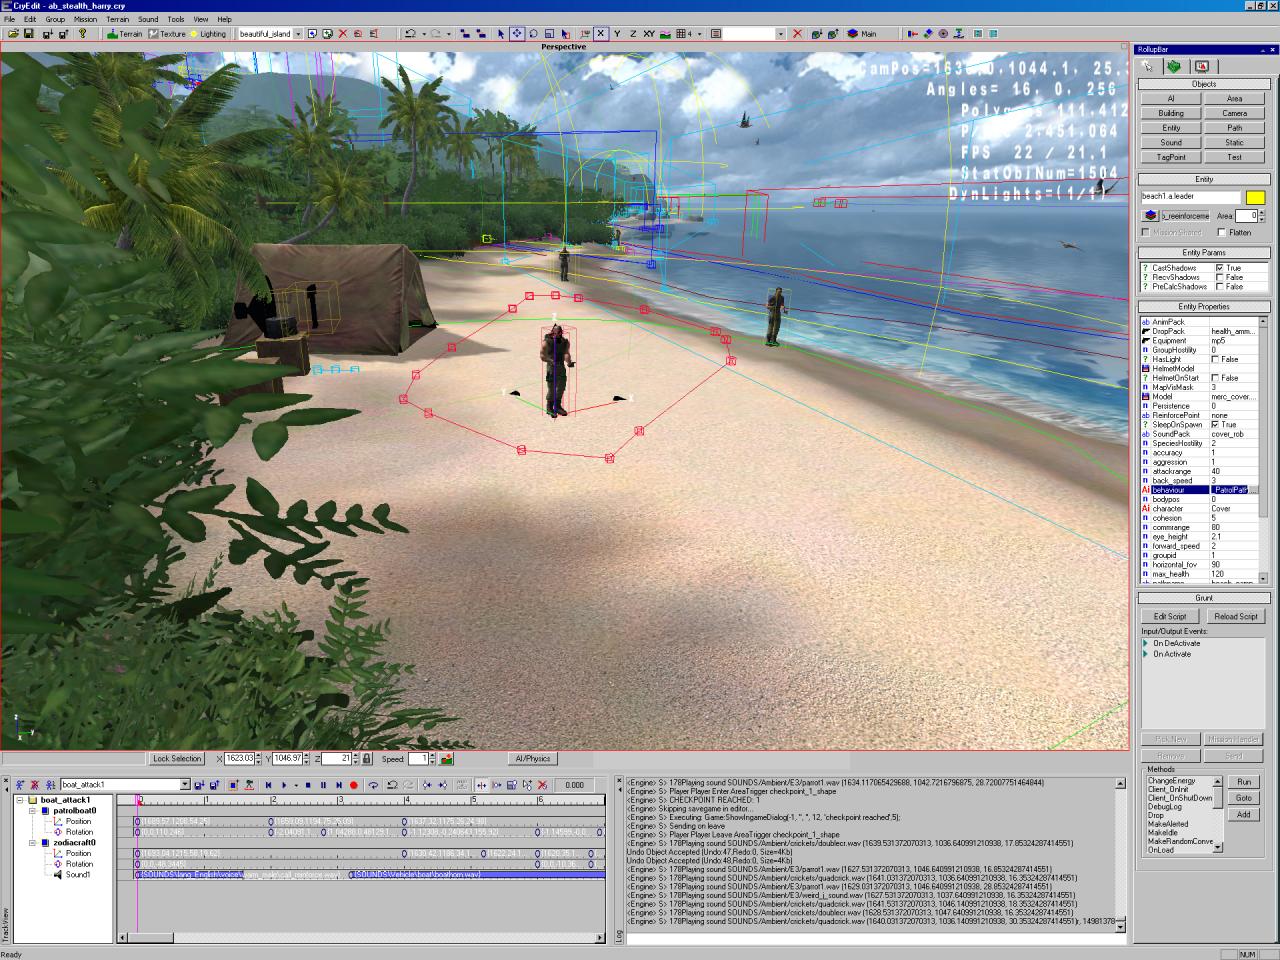Select the arrow Select-object tool
Image resolution: width=1280 pixels, height=960 pixels.
pyautogui.click(x=501, y=34)
